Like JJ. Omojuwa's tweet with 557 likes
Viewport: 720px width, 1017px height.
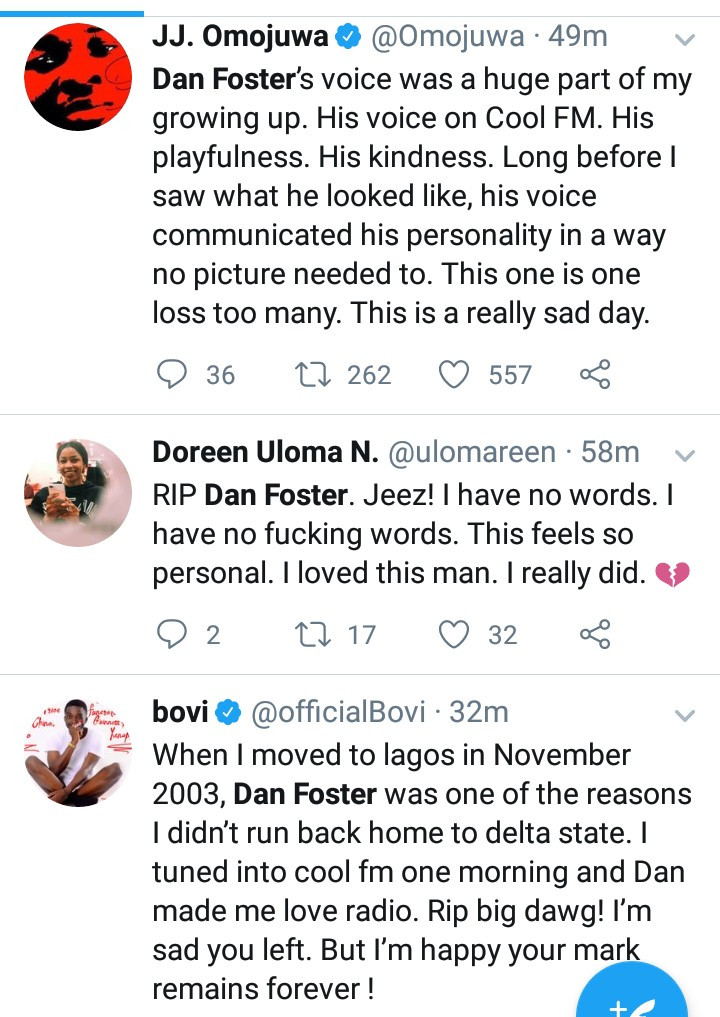point(455,375)
